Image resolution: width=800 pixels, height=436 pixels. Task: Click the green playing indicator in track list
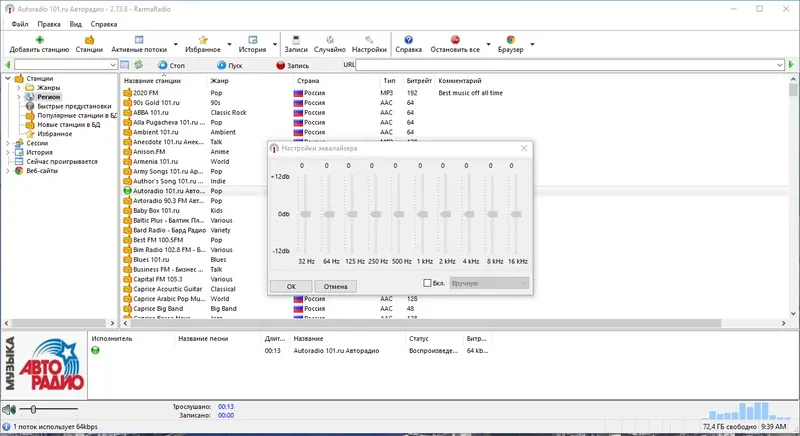coord(95,350)
